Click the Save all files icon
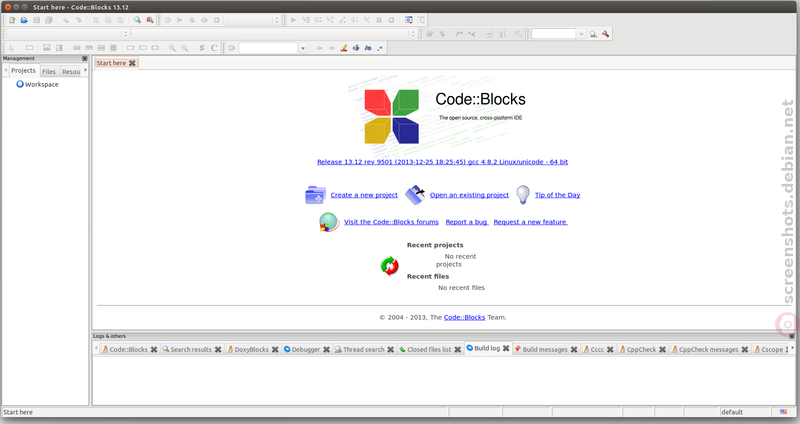 (x=48, y=20)
